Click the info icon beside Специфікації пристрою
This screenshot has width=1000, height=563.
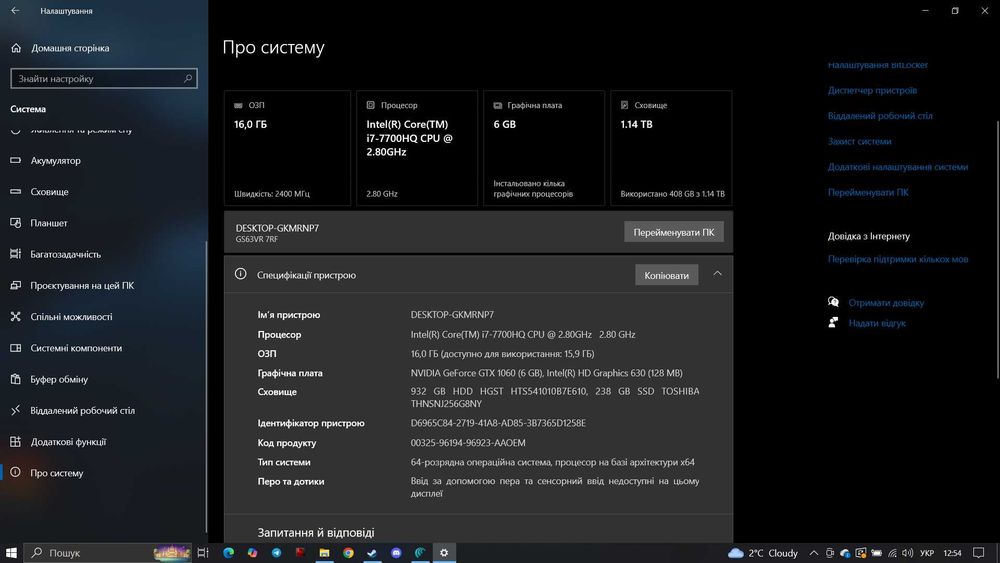(240, 274)
